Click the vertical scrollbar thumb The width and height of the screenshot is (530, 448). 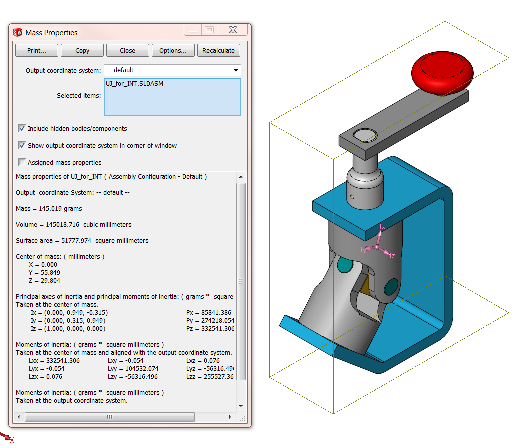click(241, 281)
